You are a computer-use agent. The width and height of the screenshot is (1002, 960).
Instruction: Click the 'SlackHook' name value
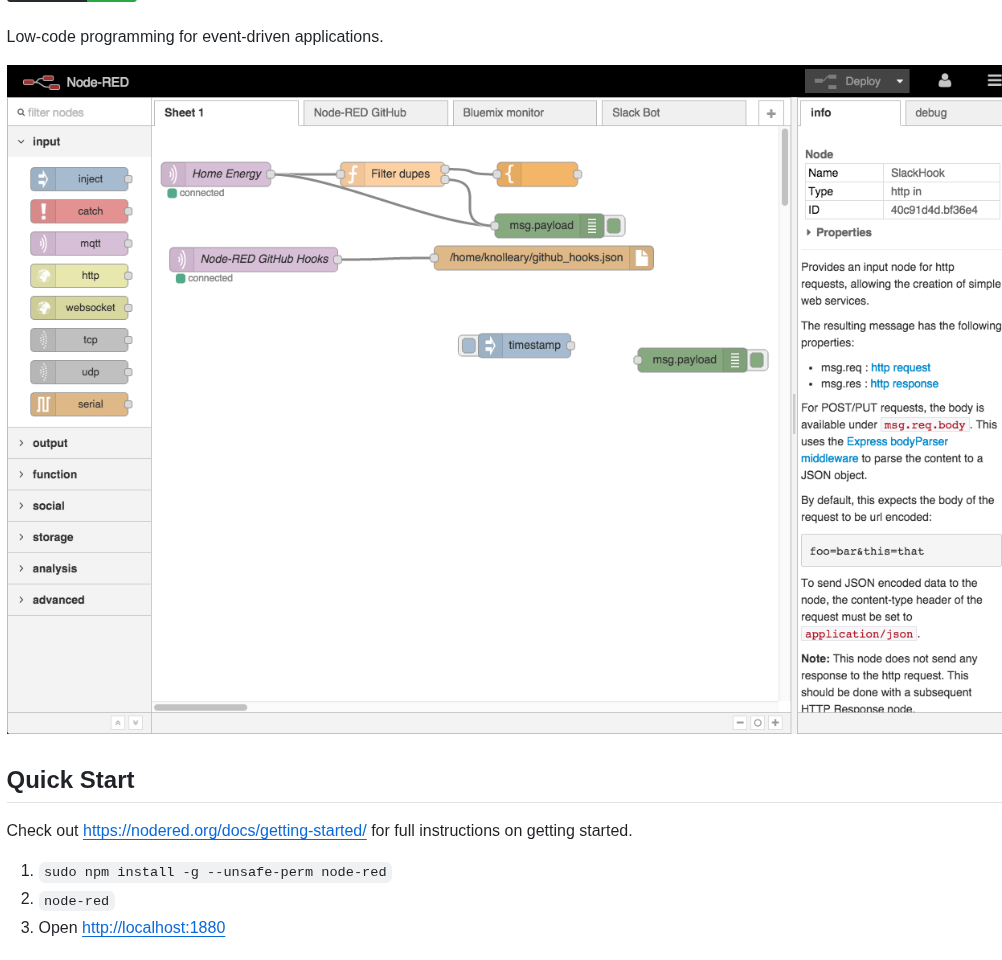tap(918, 173)
